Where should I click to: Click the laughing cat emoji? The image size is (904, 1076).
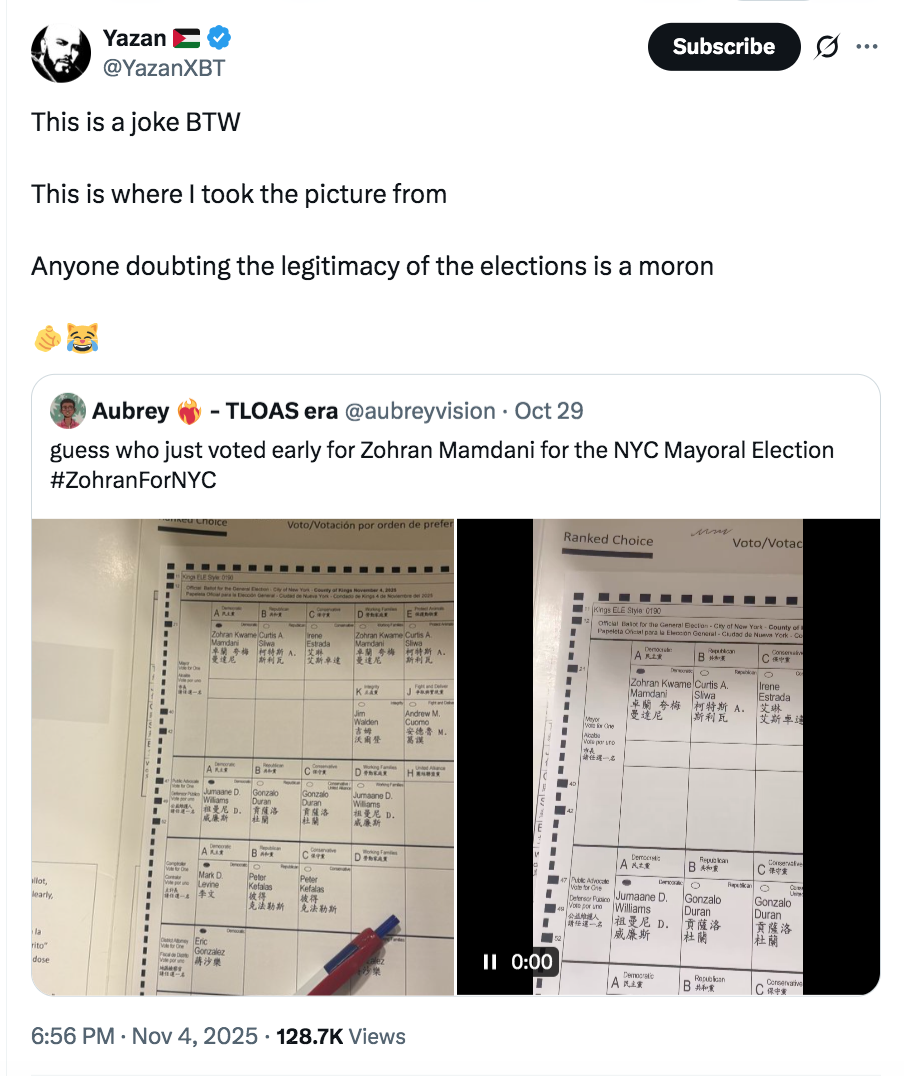point(82,339)
